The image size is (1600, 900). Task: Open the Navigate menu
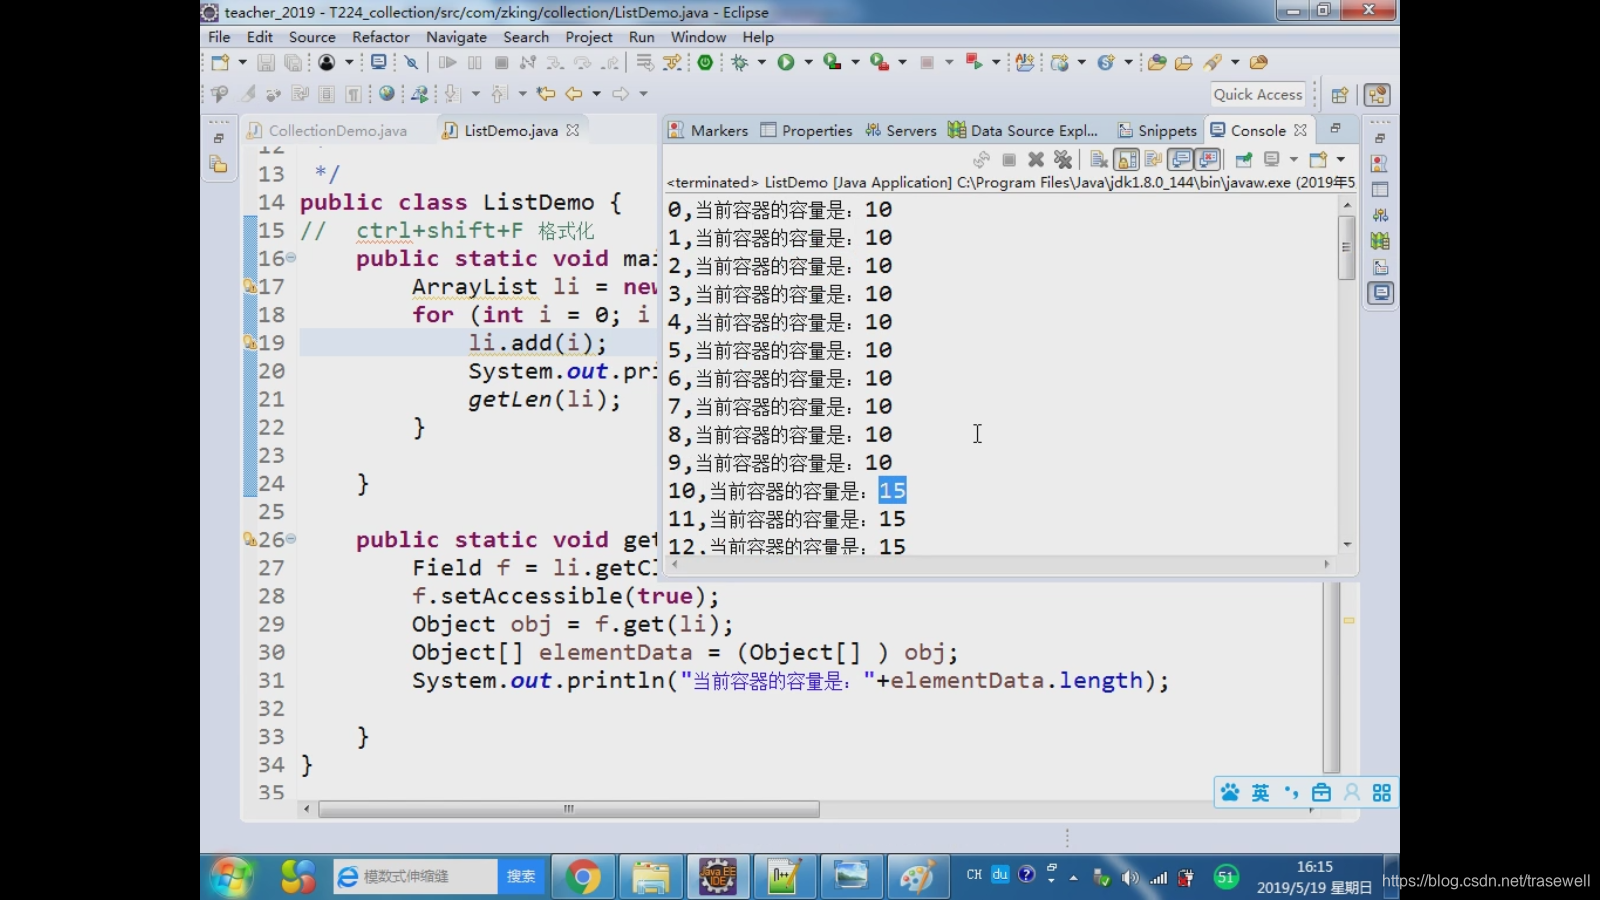tap(456, 37)
